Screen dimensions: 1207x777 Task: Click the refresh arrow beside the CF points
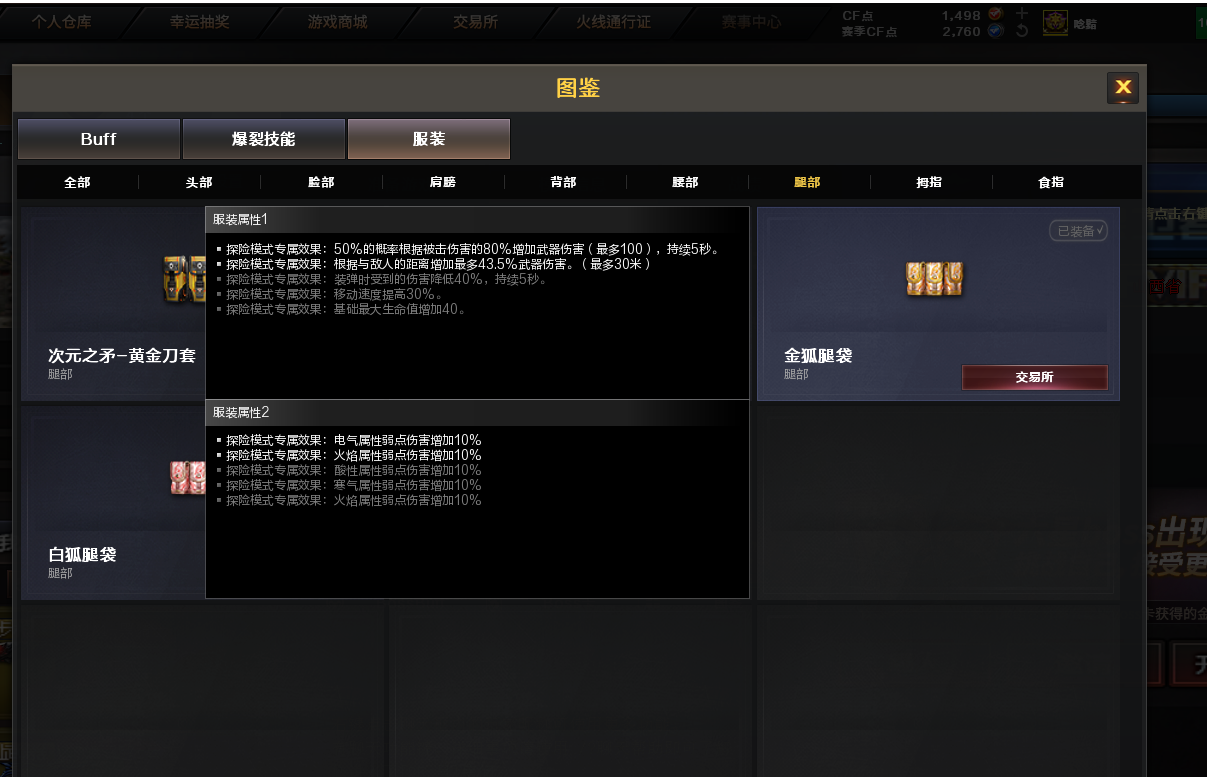click(x=1022, y=31)
